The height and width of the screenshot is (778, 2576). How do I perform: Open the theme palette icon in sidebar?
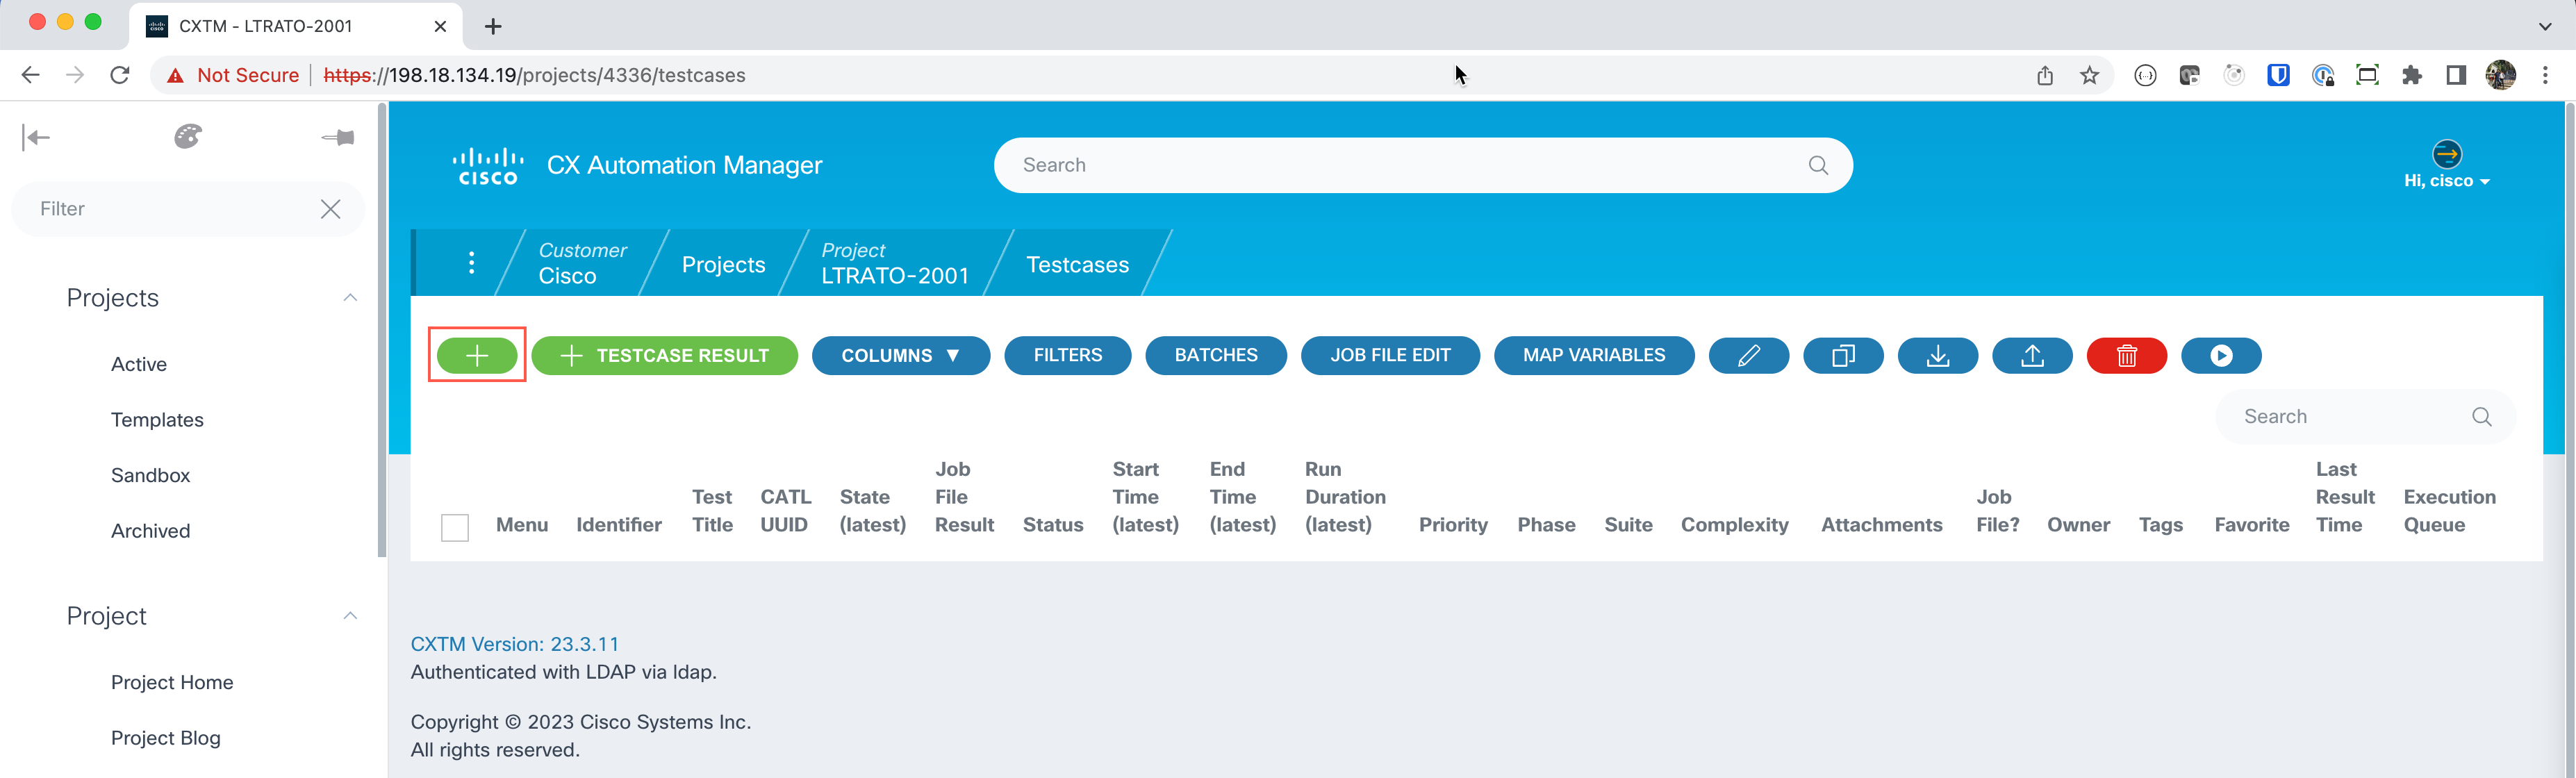[188, 137]
